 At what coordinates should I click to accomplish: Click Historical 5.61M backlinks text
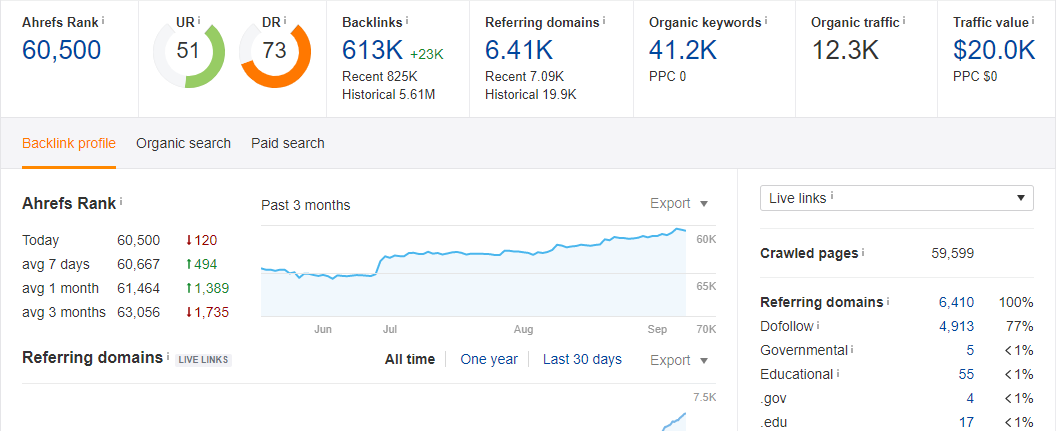click(x=389, y=94)
